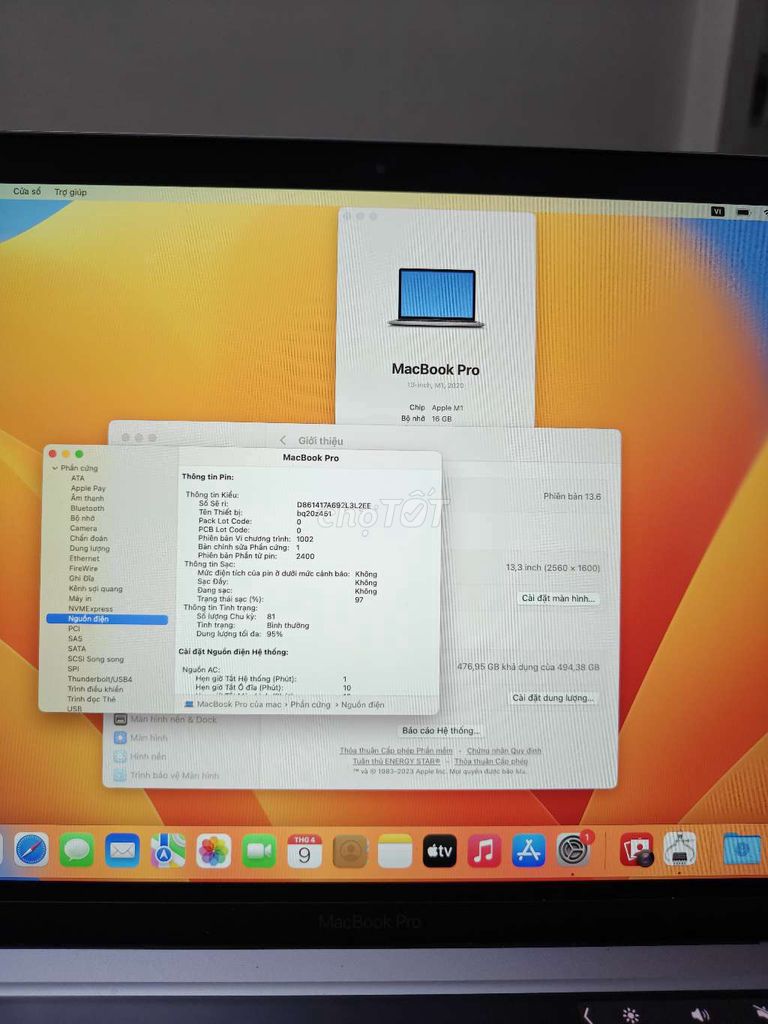768x1024 pixels.
Task: Select Dung lượng in the sidebar
Action: [x=89, y=549]
